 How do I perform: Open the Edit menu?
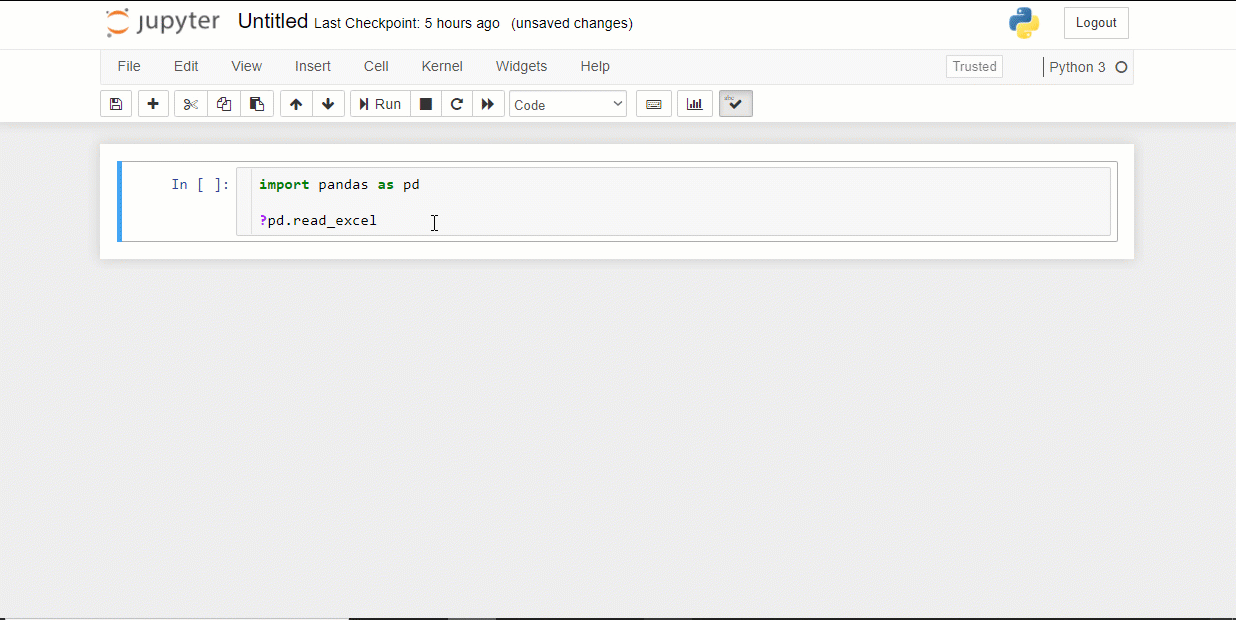click(x=186, y=66)
